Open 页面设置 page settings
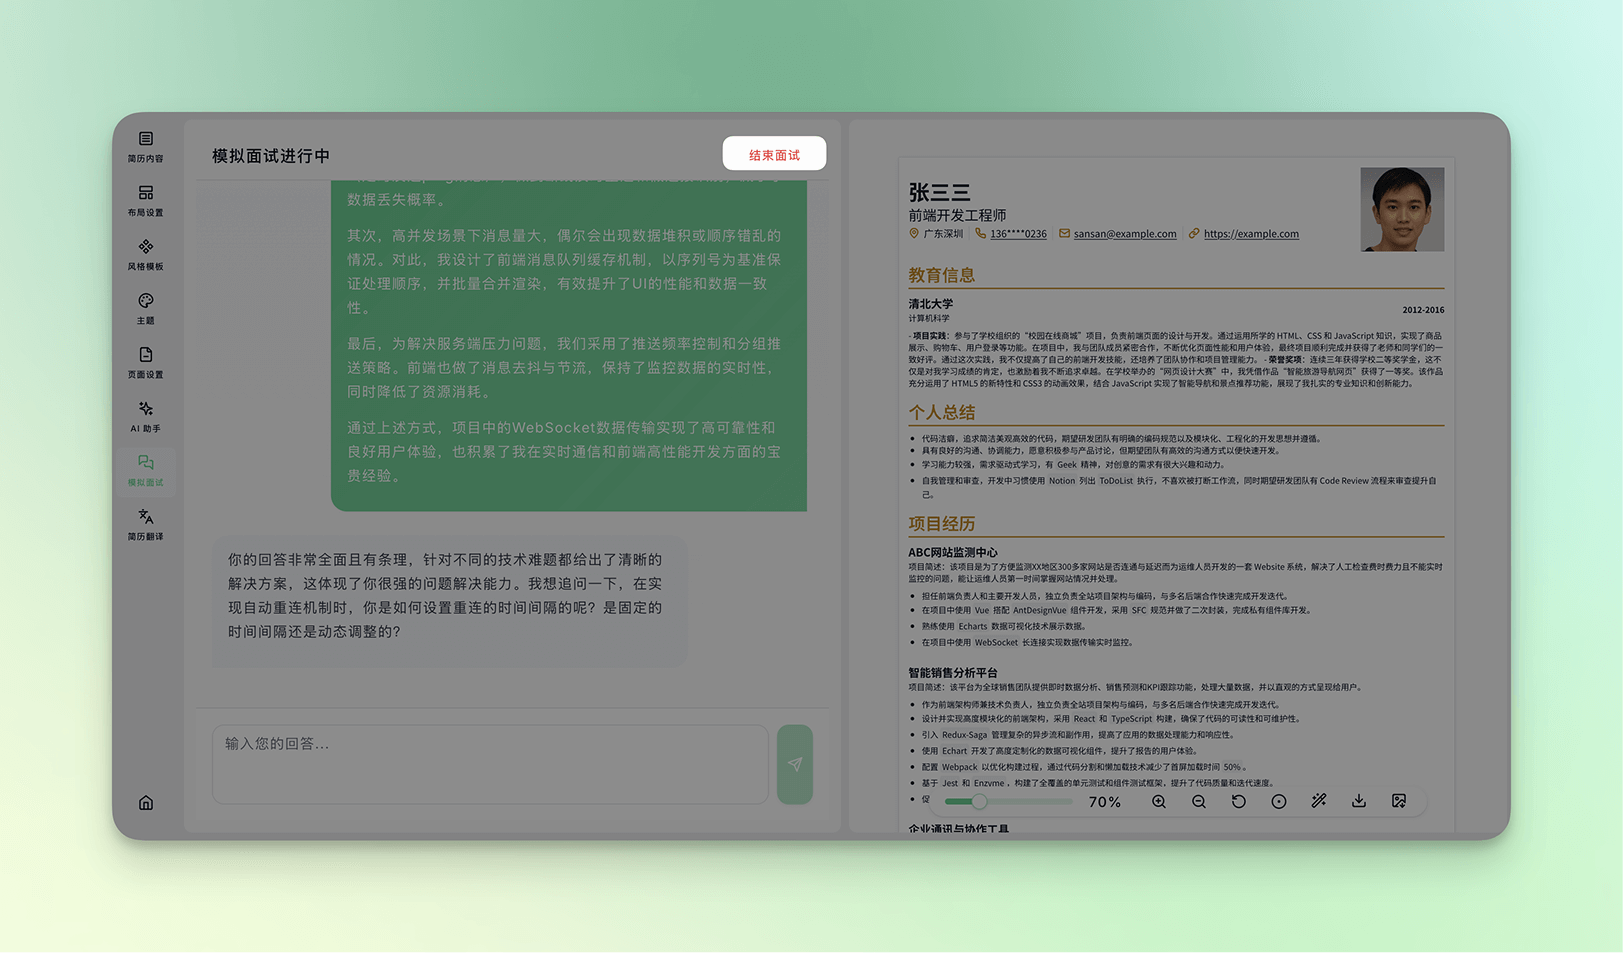Image resolution: width=1623 pixels, height=953 pixels. pyautogui.click(x=145, y=362)
